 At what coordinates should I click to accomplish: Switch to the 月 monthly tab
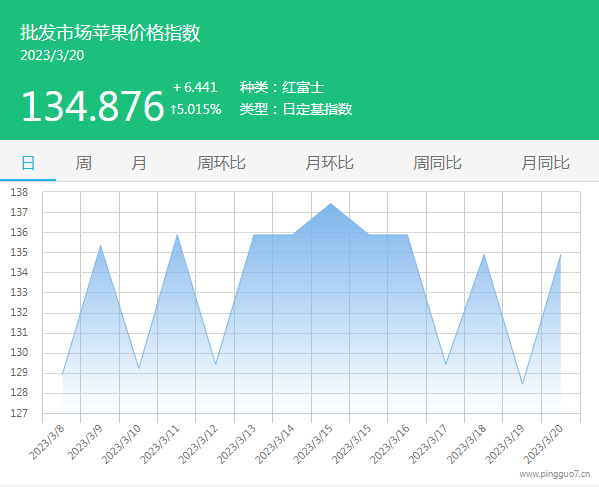(x=139, y=163)
